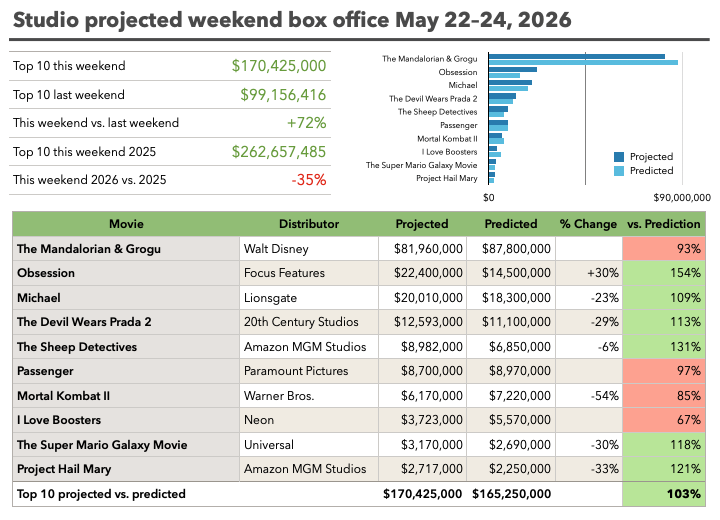
Task: Select 'The Super Mario Galaxy Movie' table cell
Action: pos(126,445)
